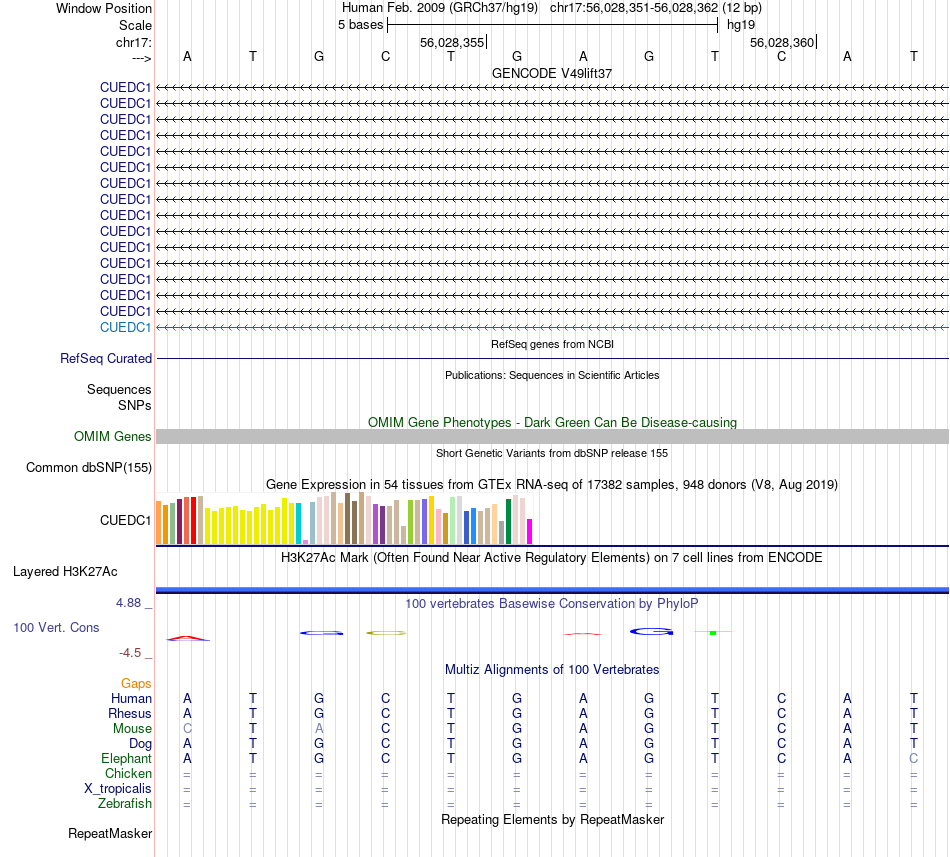The image size is (950, 857).
Task: Click the '5 bases' scale bar label
Action: click(360, 25)
